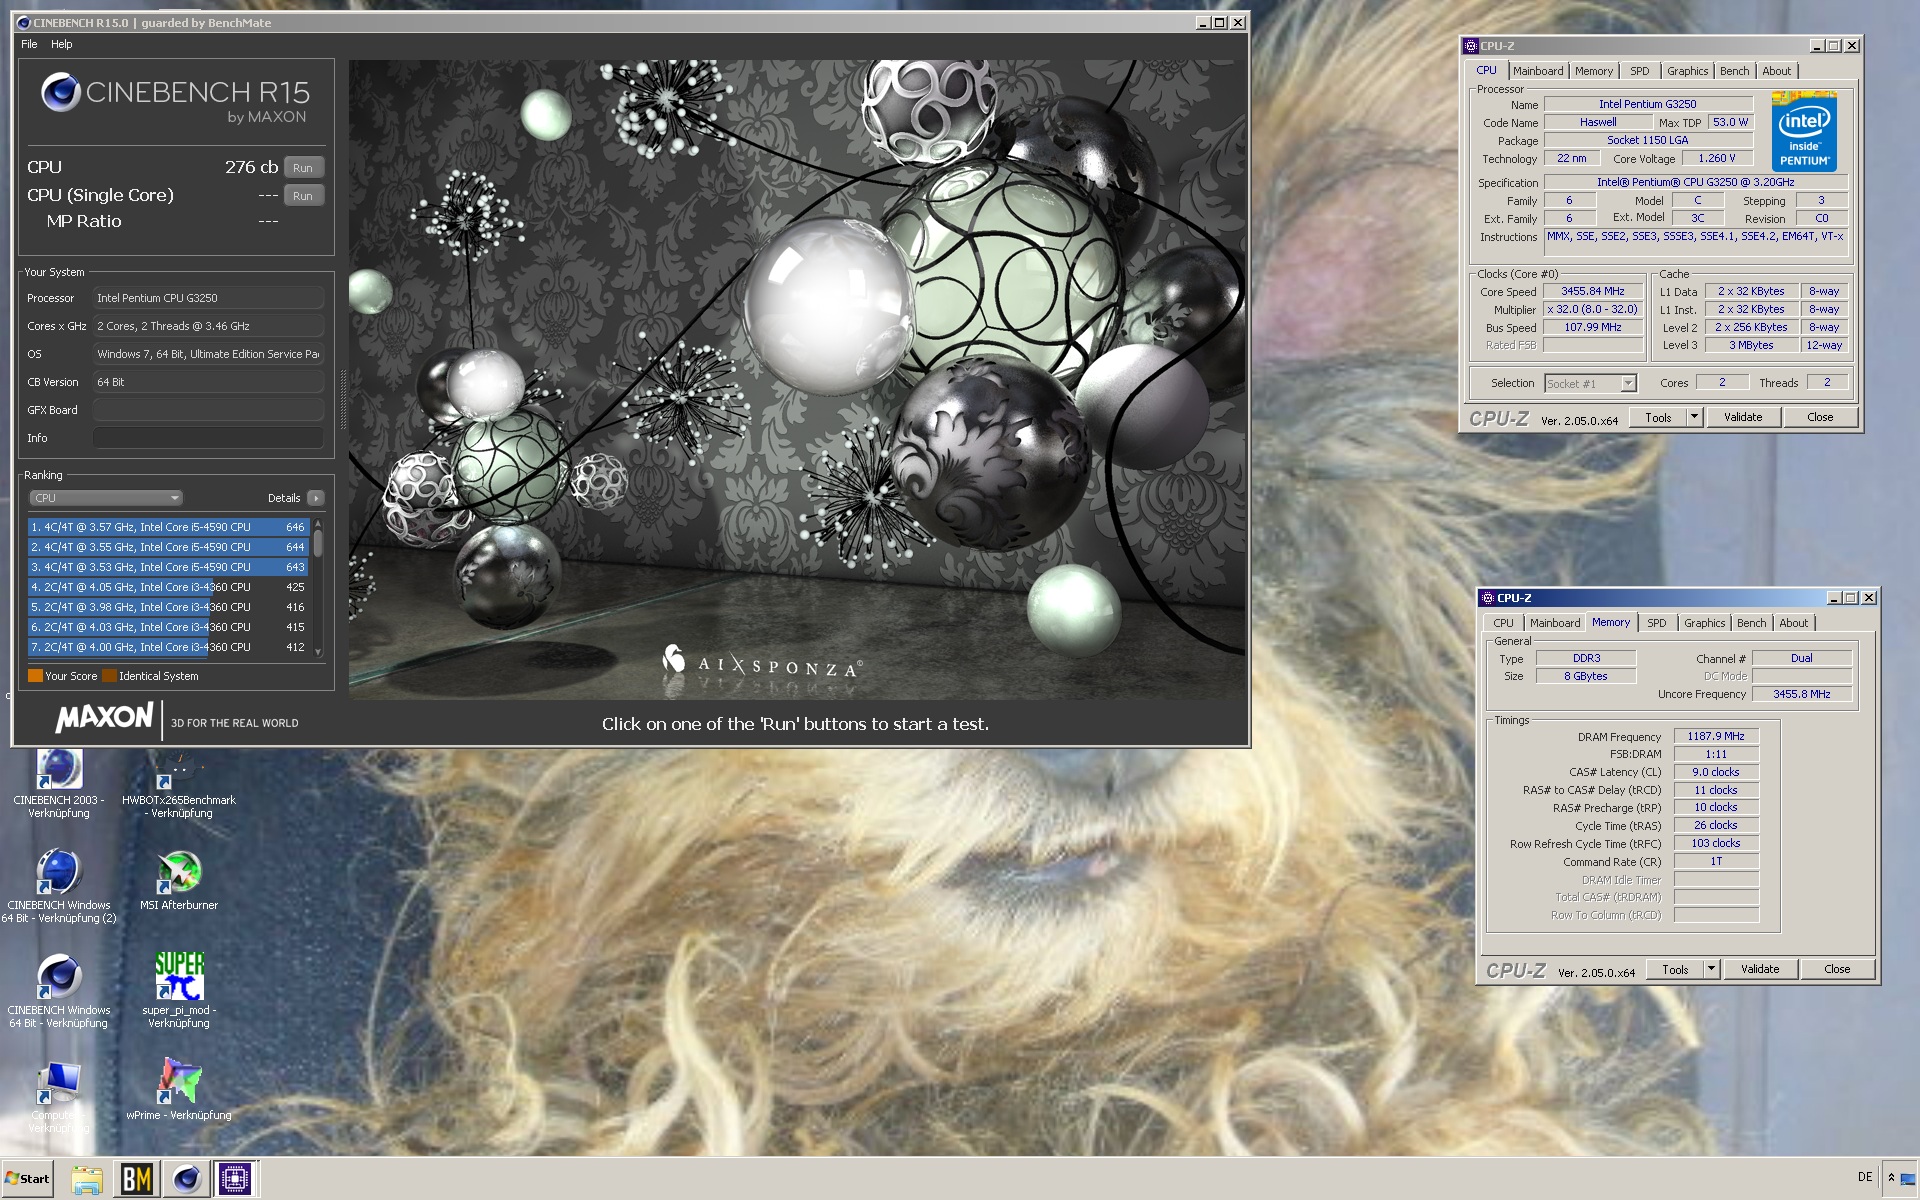
Task: Open Mainboard tab in lower CPU-Z
Action: (1555, 623)
